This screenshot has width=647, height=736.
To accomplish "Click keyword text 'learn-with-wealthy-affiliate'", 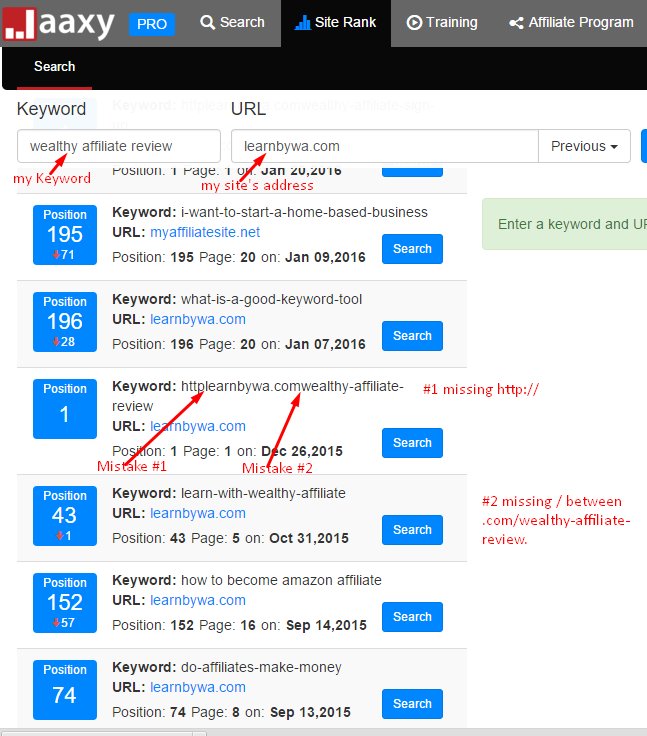I will point(263,493).
